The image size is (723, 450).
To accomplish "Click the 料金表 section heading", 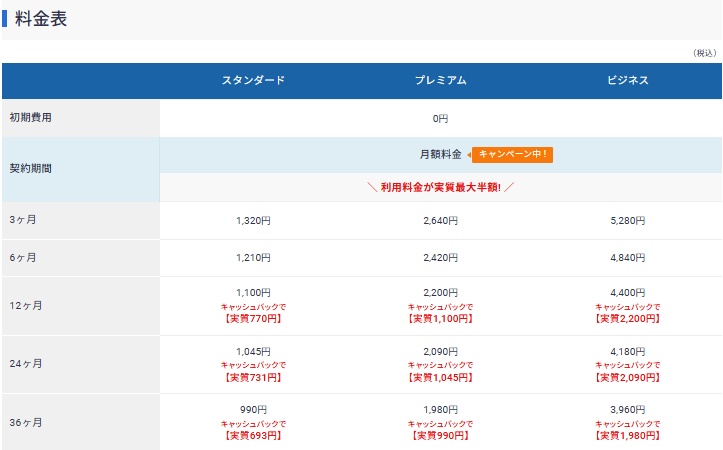I will click(41, 19).
